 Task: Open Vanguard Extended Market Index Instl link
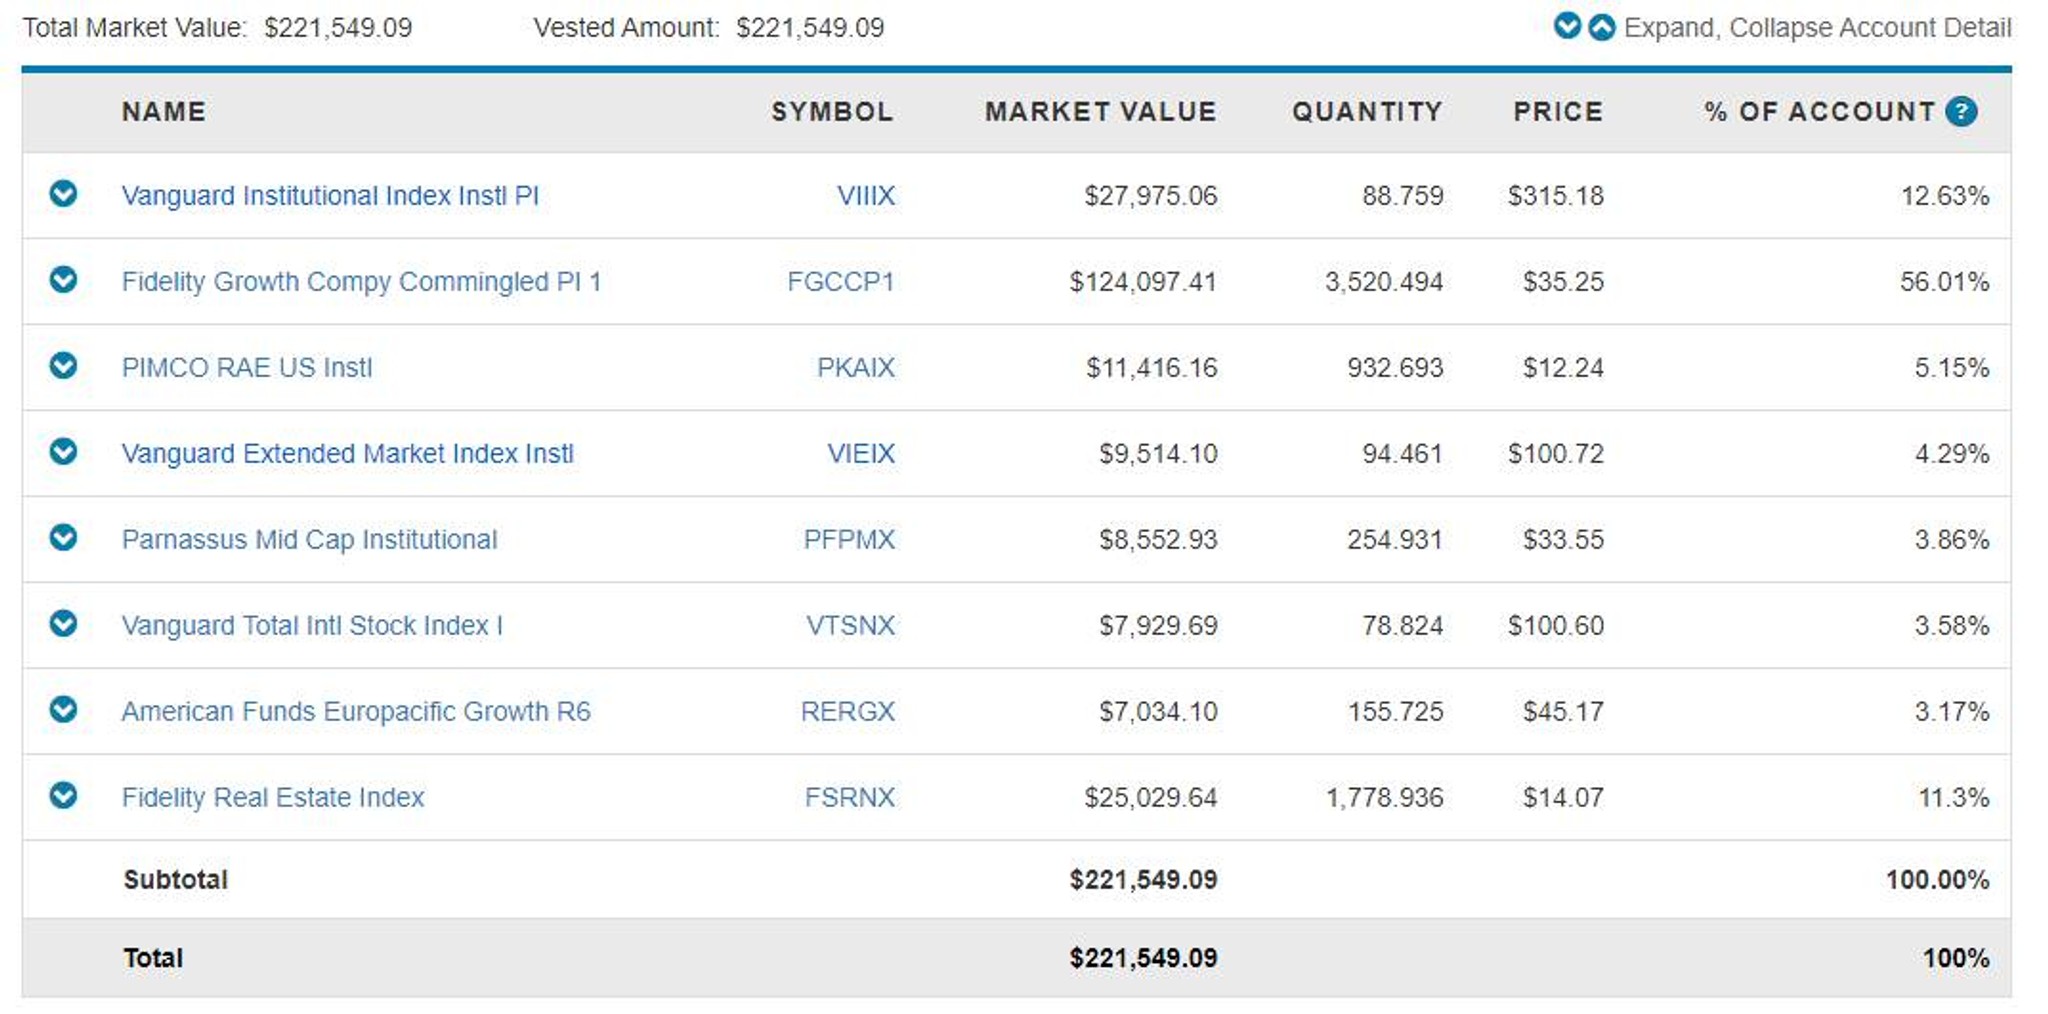click(x=348, y=453)
